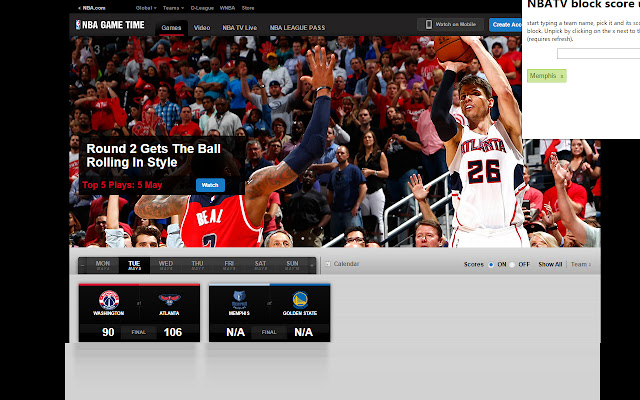Select the WED day tab
Viewport: 640px width, 400px height.
click(166, 265)
